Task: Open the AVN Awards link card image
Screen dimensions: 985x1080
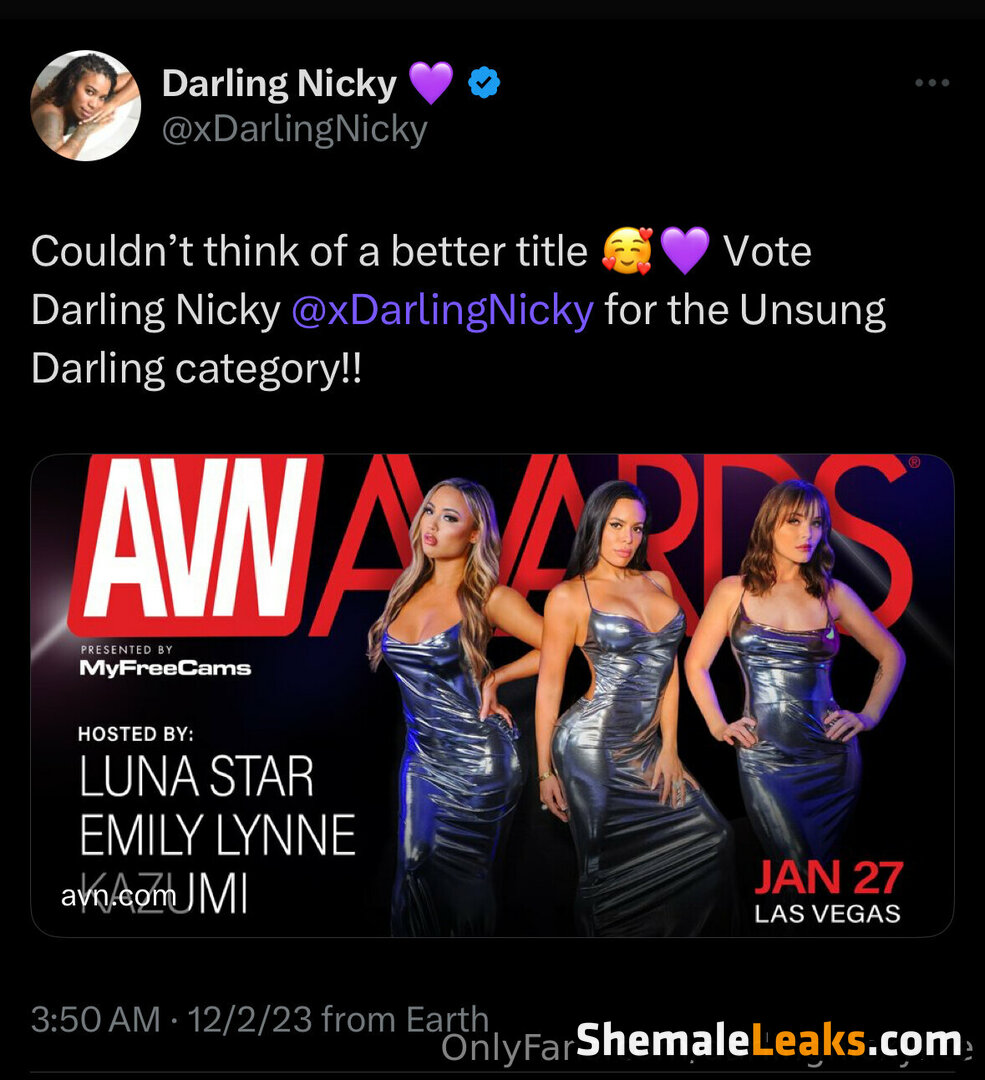Action: (x=492, y=696)
